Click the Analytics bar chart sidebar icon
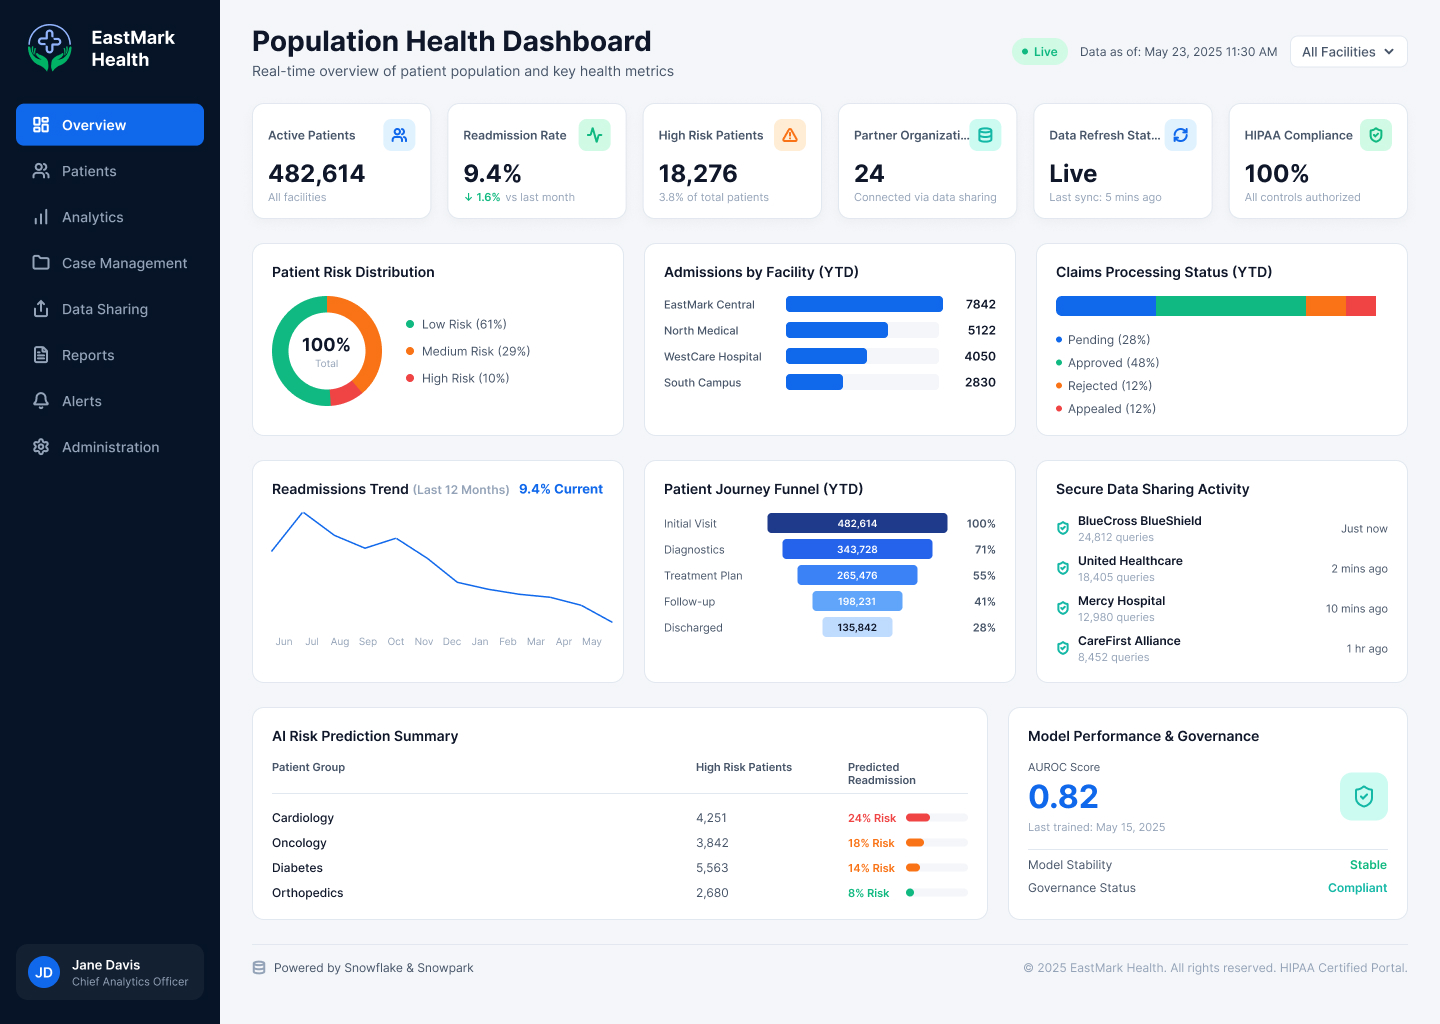Screen dimensions: 1440x1024 pyautogui.click(x=41, y=217)
